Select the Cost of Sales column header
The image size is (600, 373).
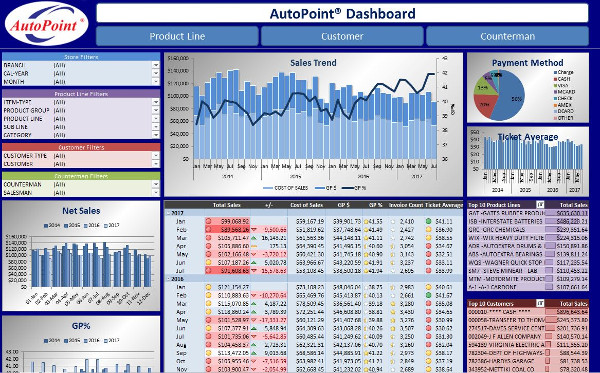[307, 205]
